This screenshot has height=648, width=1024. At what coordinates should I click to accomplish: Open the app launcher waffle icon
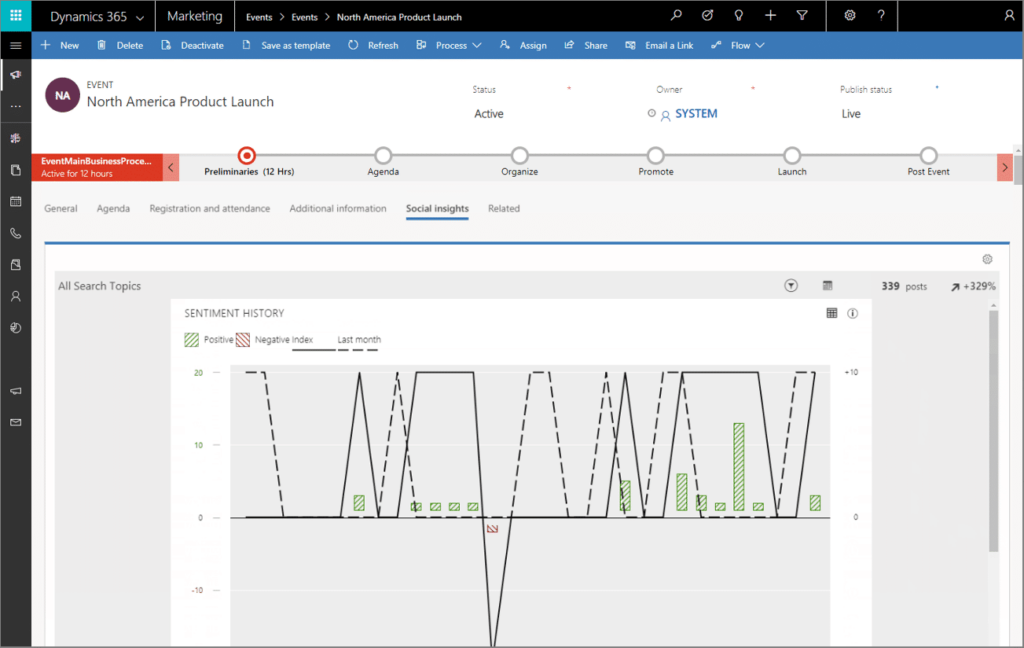tap(15, 16)
